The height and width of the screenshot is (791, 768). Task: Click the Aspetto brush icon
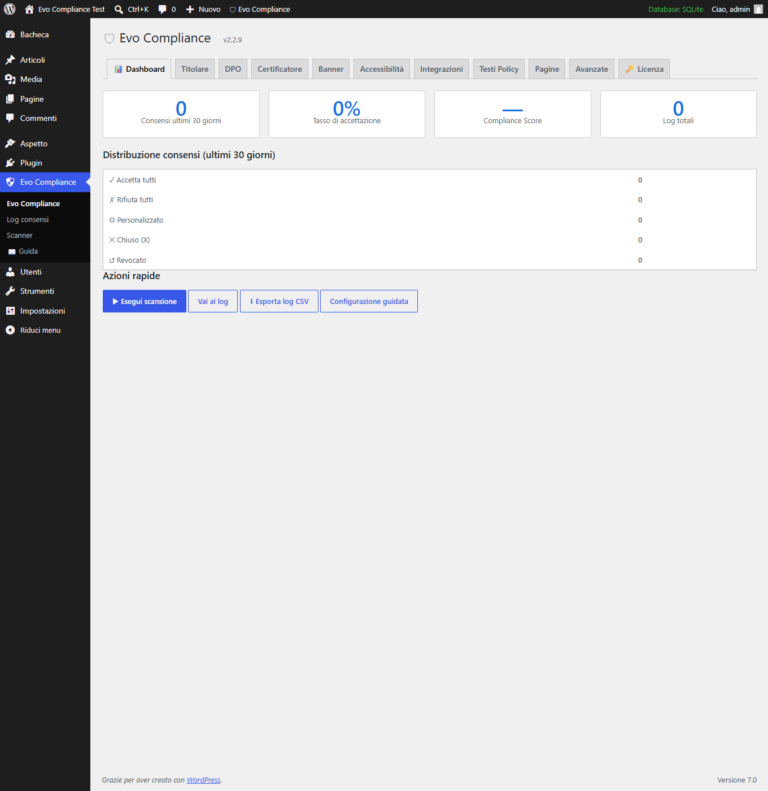tap(10, 143)
